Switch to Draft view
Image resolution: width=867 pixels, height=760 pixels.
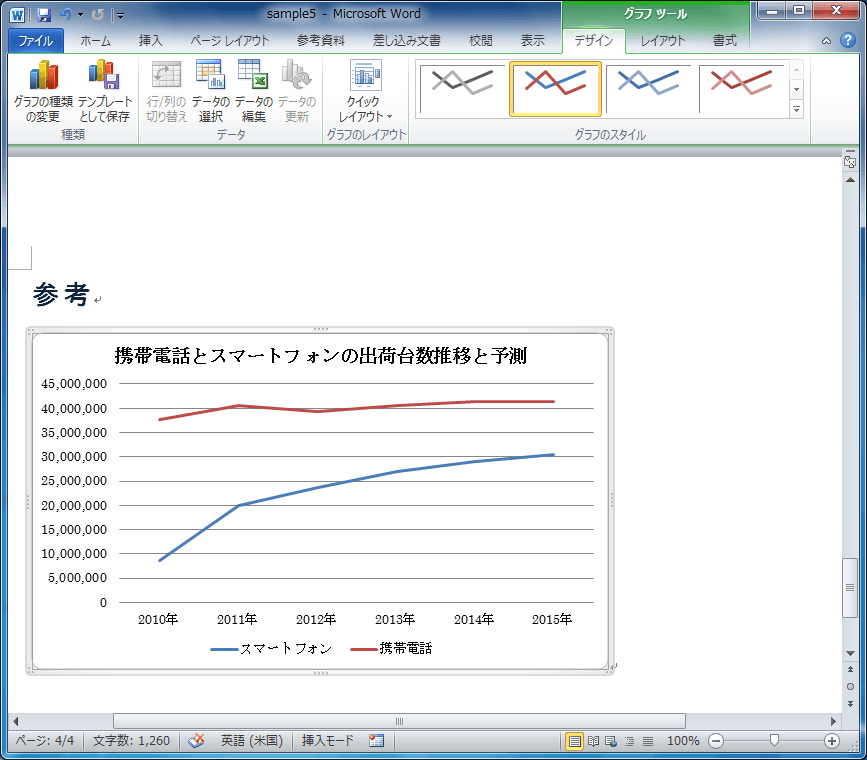pyautogui.click(x=647, y=741)
